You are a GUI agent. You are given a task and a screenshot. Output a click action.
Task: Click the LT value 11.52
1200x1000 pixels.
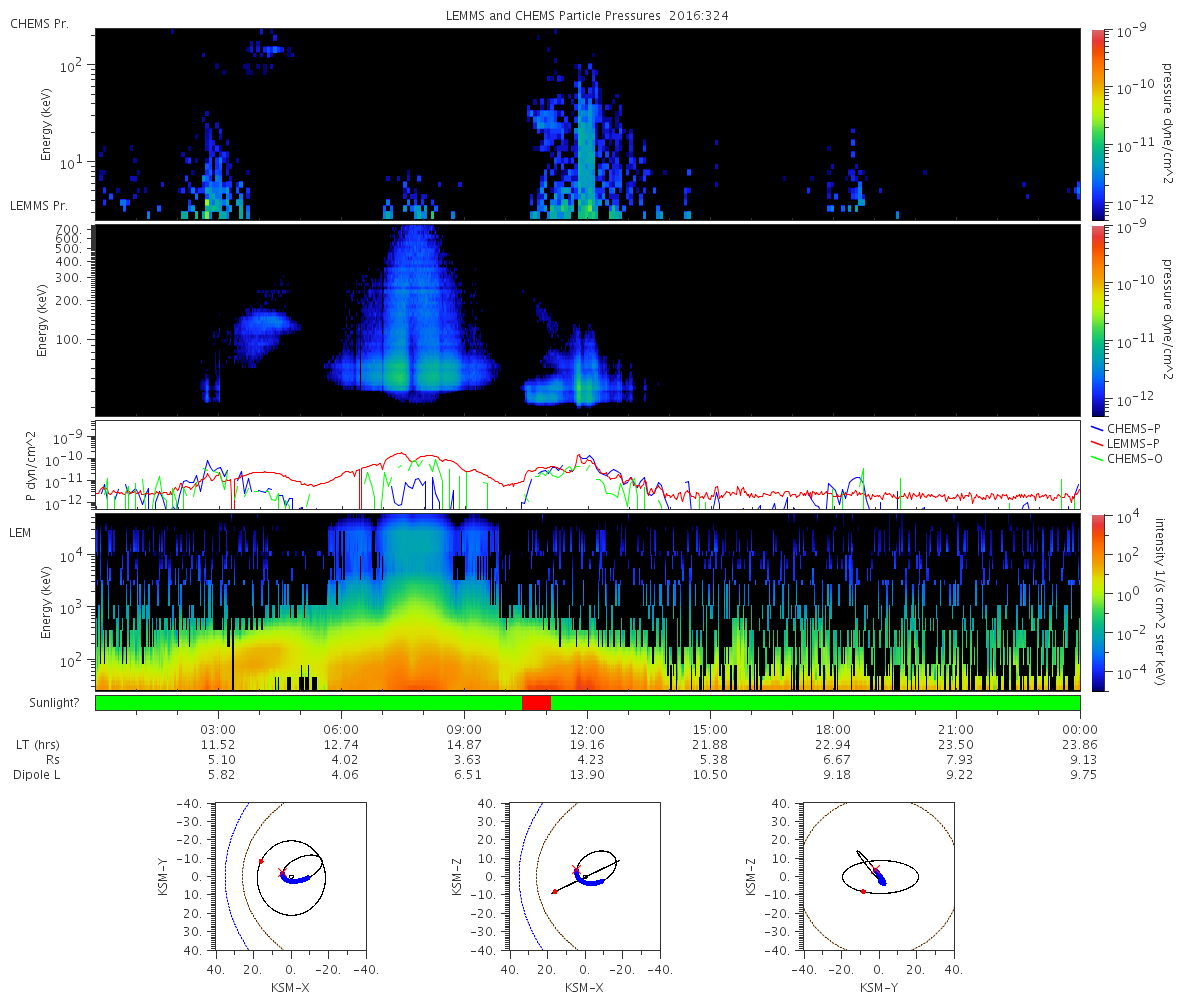[218, 745]
